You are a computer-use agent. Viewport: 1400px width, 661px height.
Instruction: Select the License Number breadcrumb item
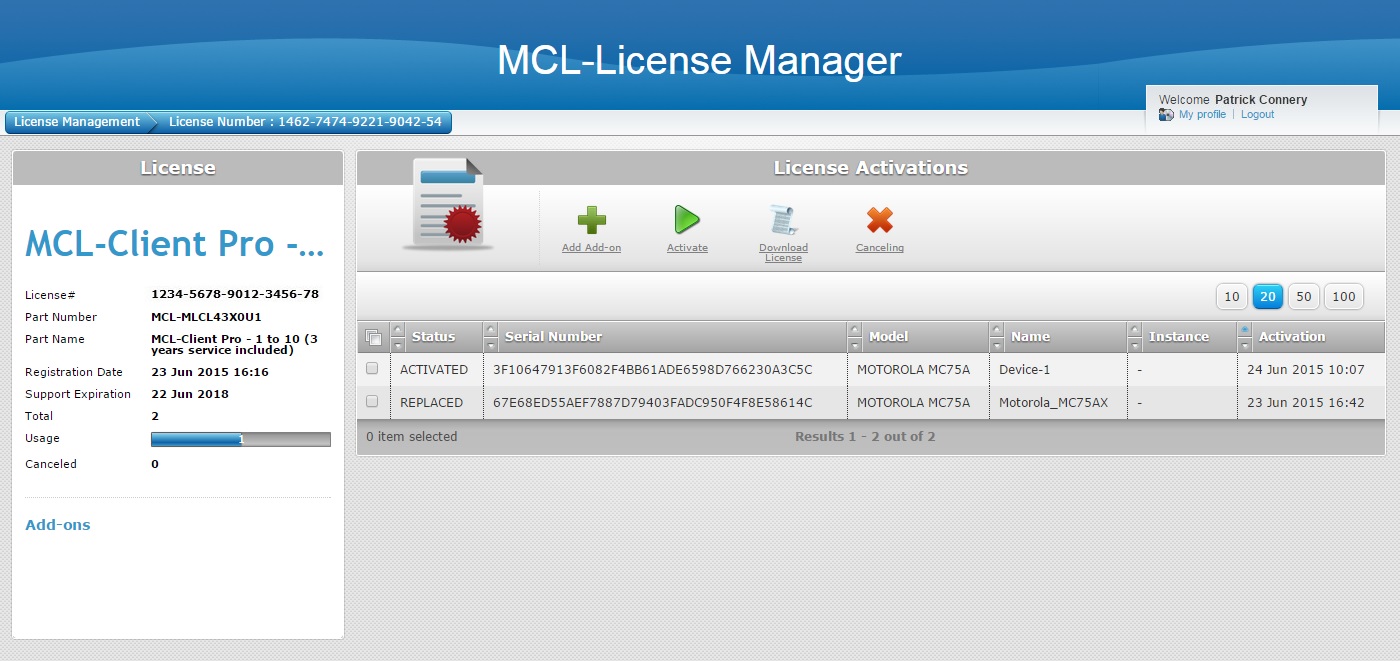[305, 122]
